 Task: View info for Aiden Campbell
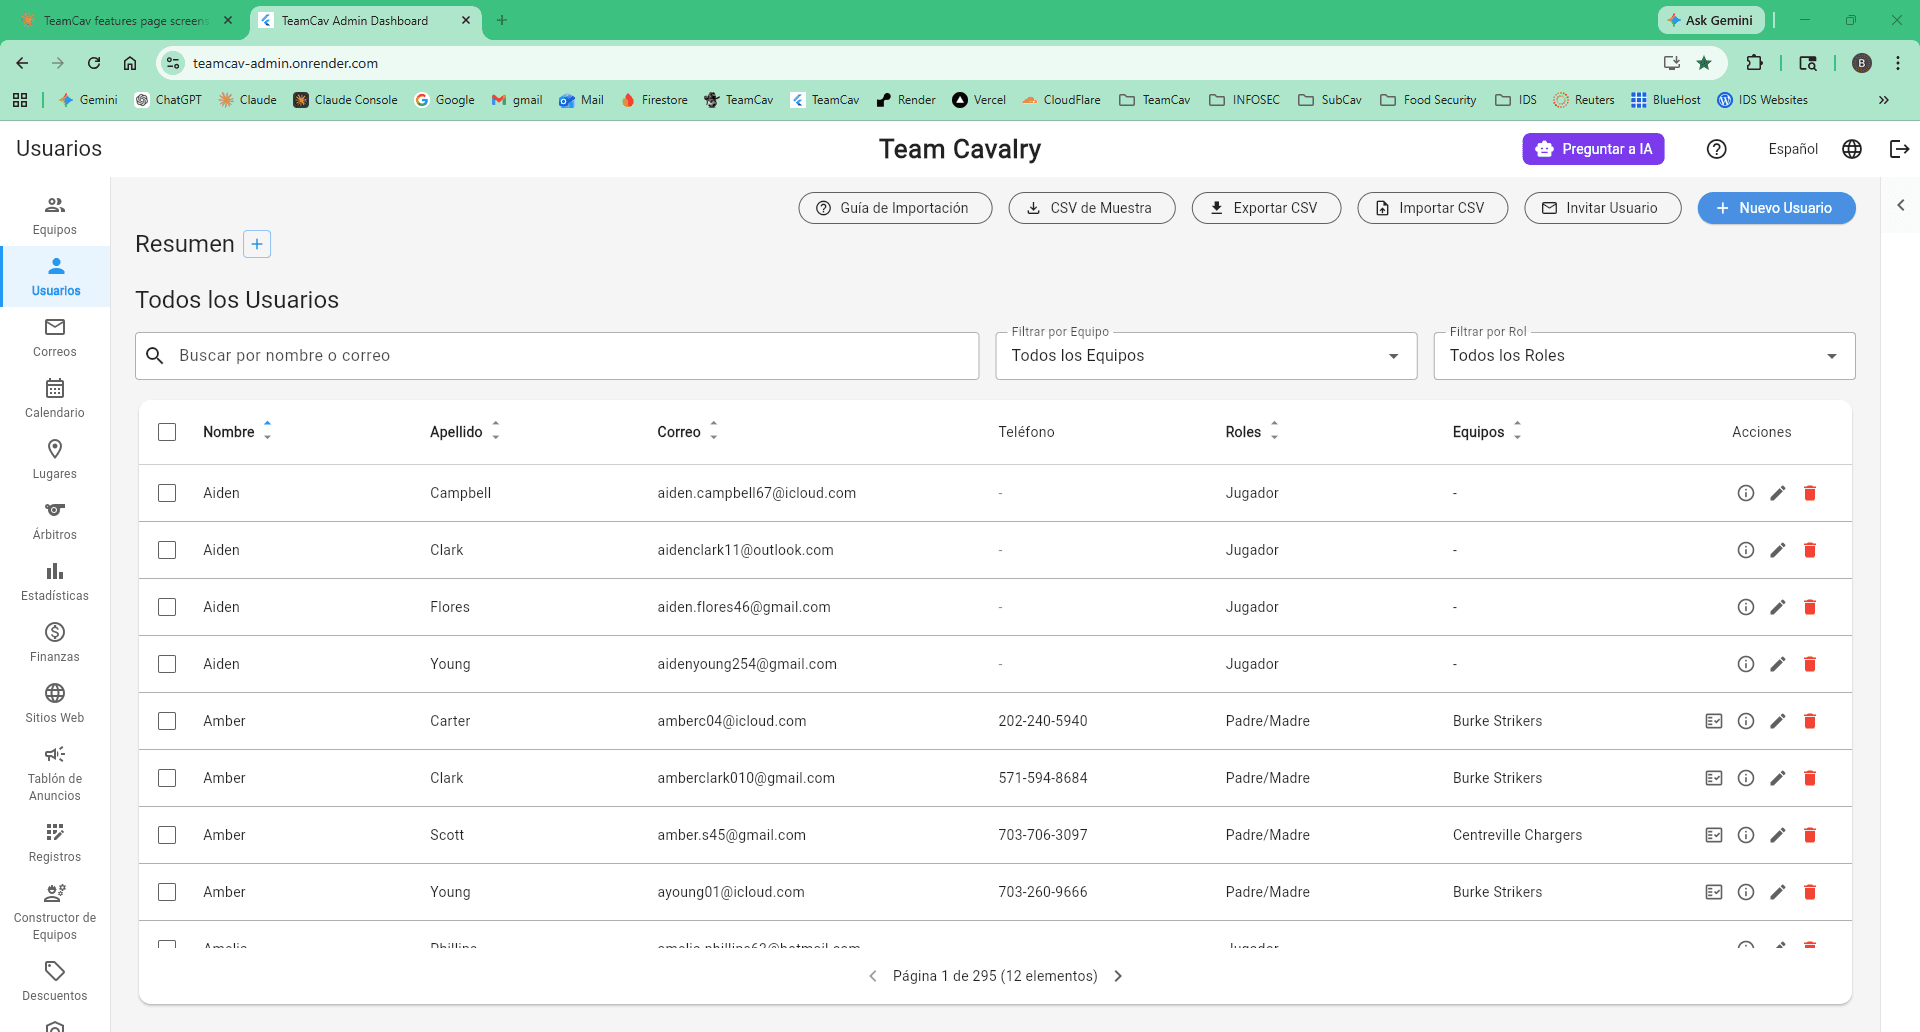tap(1746, 493)
